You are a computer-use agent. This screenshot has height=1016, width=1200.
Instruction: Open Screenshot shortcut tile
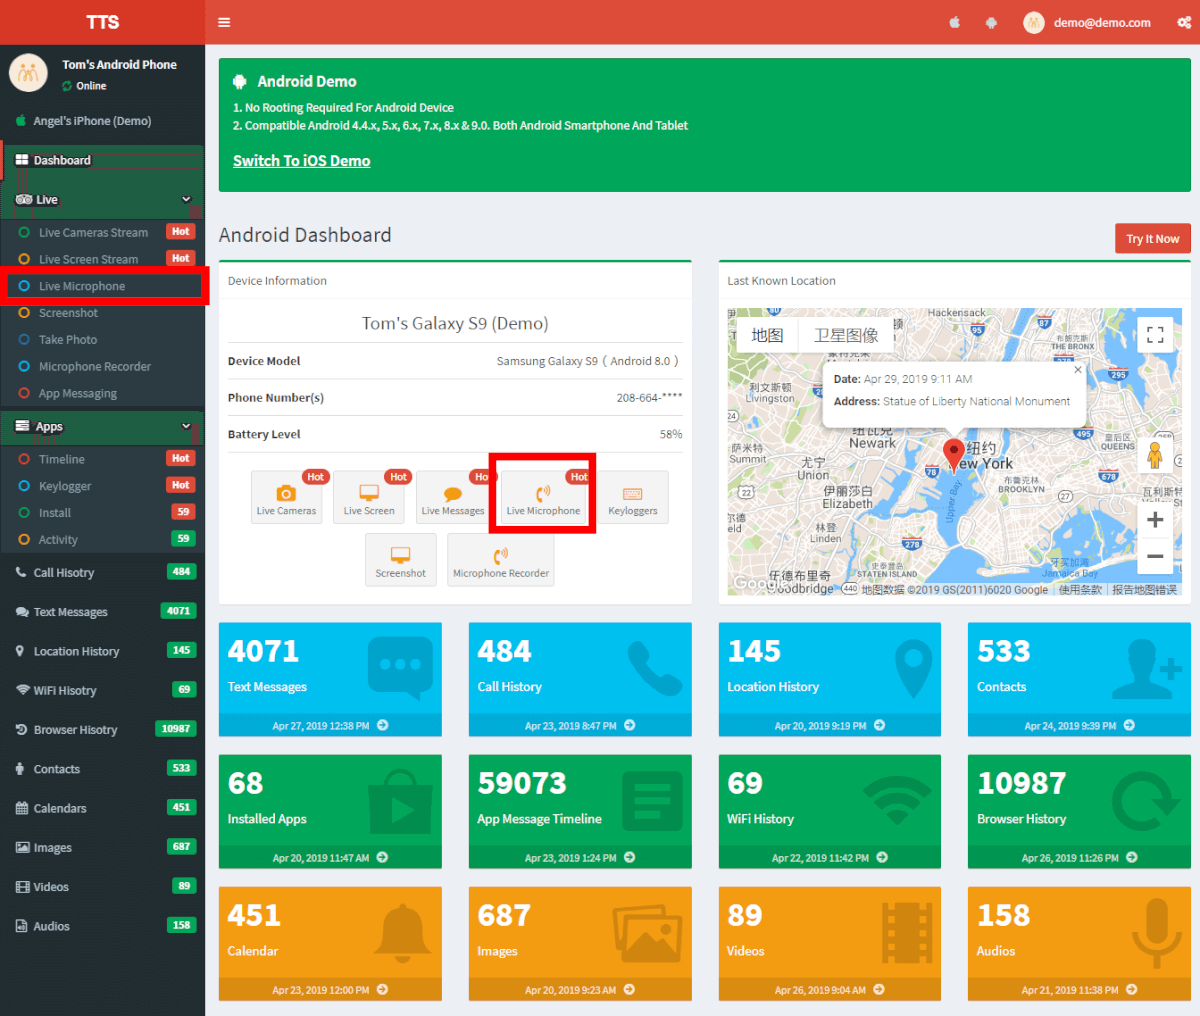point(401,560)
